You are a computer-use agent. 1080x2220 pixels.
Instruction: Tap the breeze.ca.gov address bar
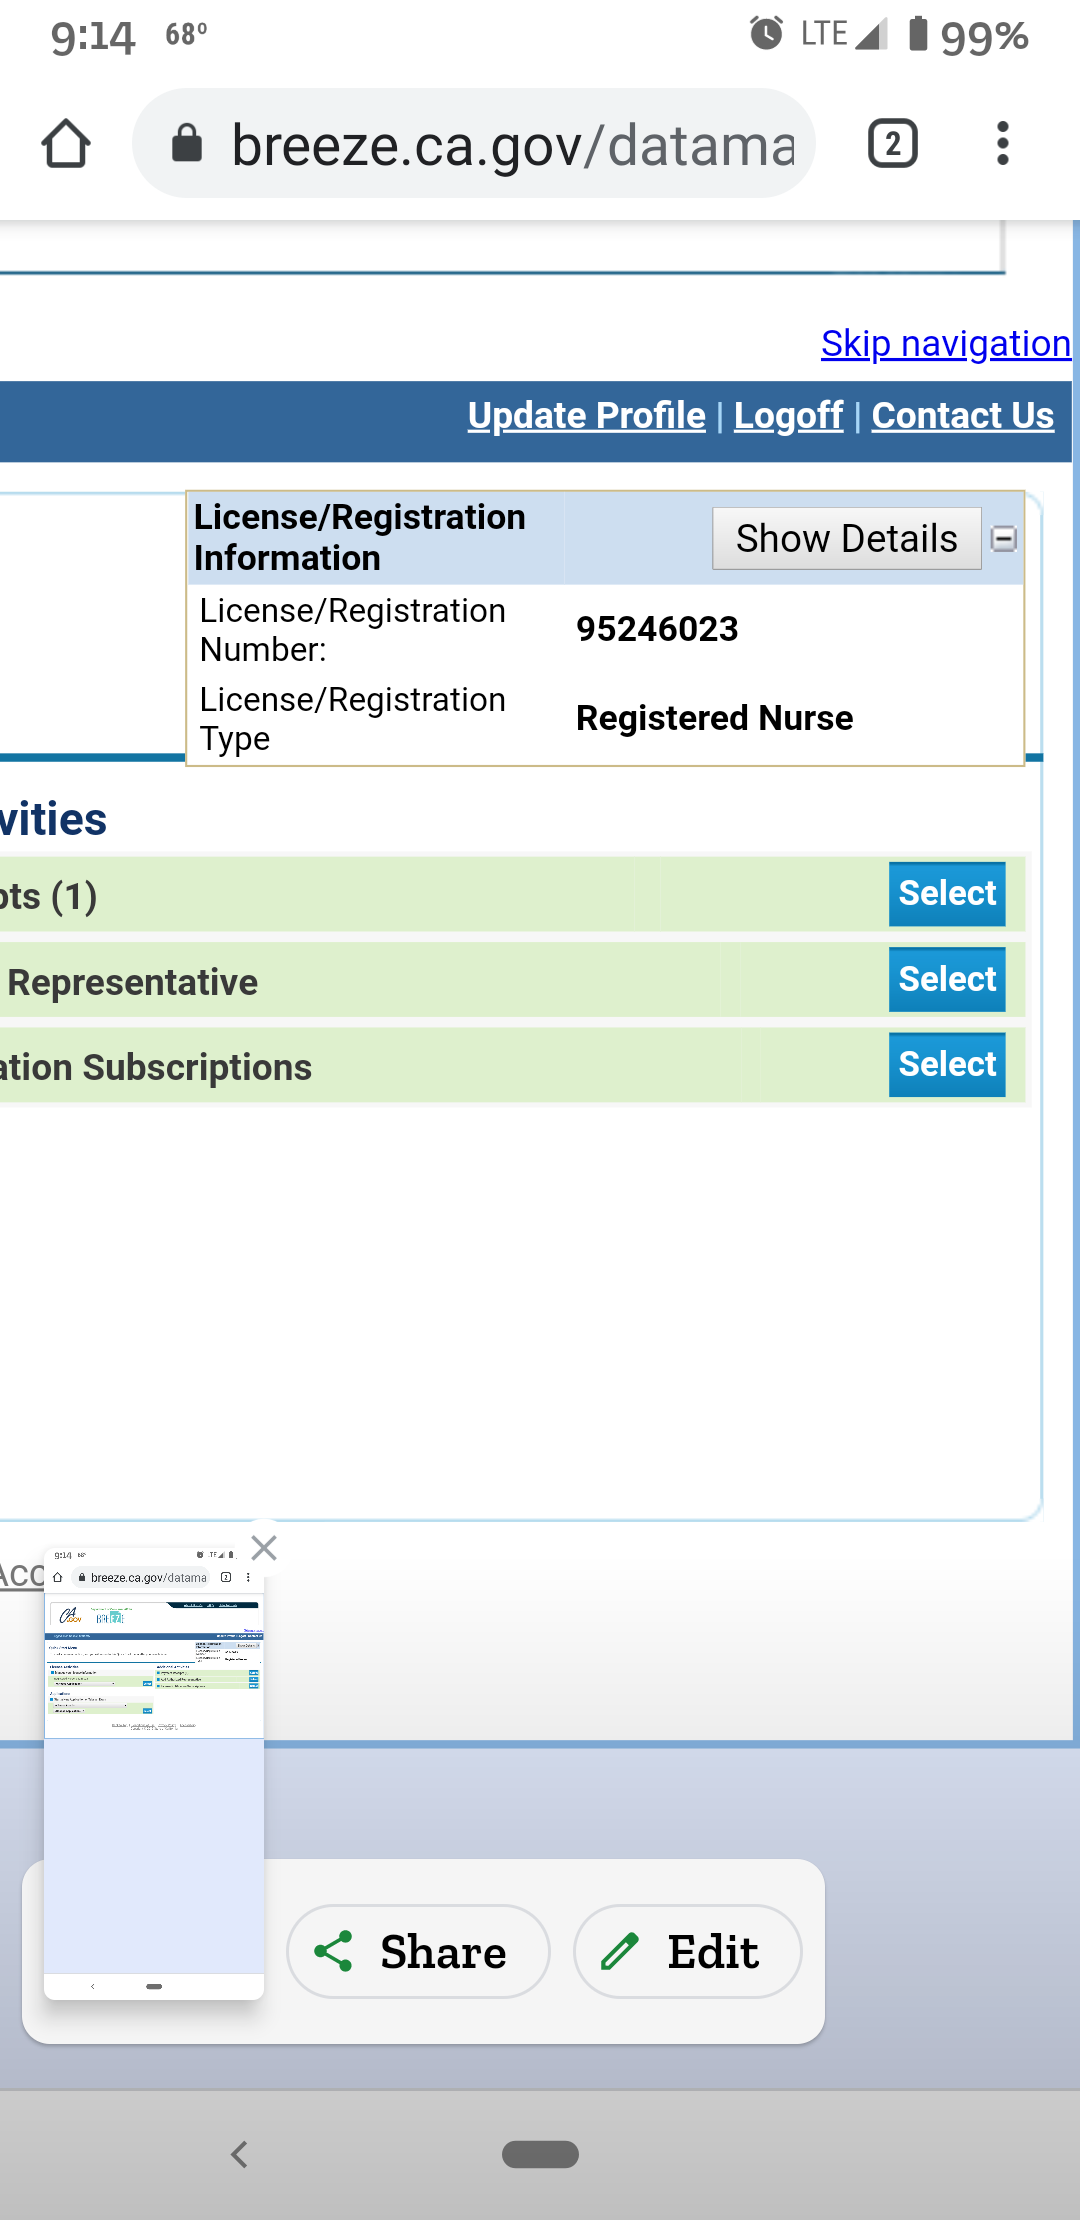[474, 143]
